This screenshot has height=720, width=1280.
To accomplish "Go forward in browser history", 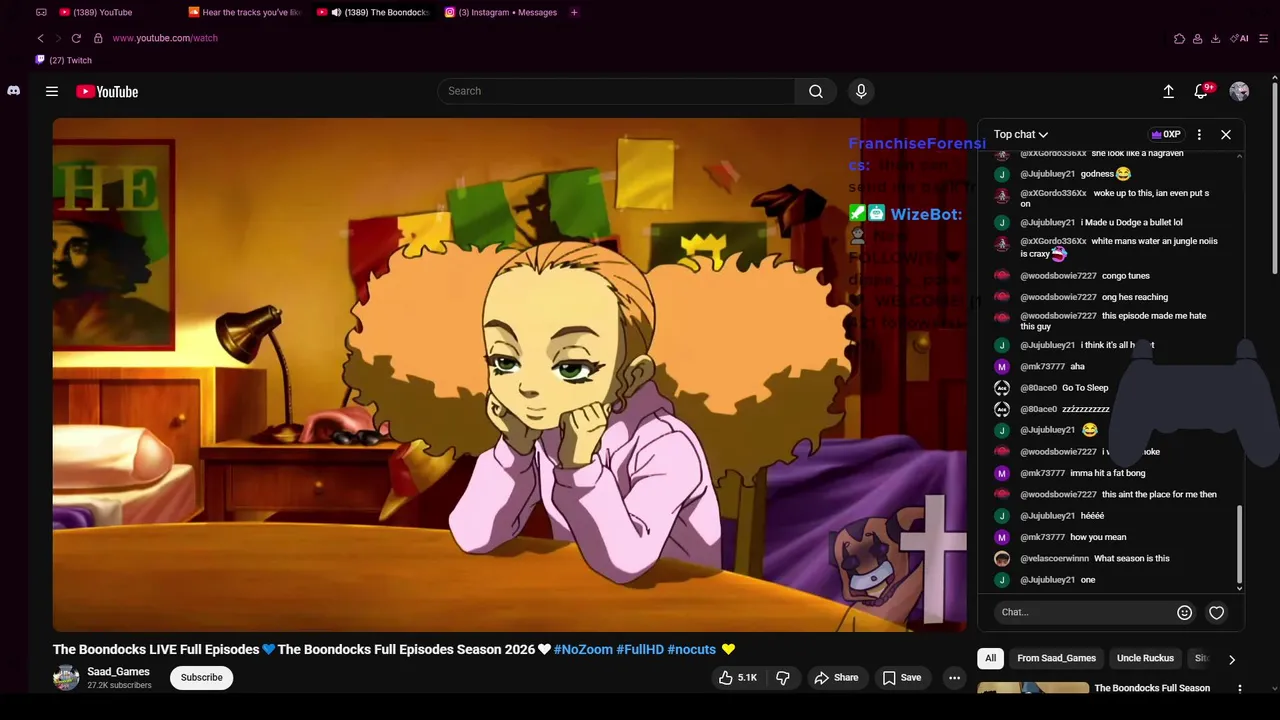I will 58,38.
